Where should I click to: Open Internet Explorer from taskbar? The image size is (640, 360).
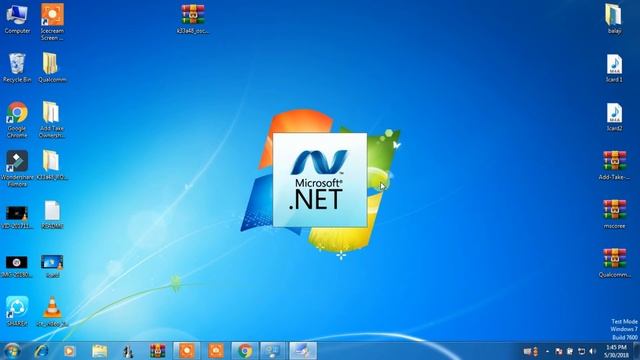41,351
